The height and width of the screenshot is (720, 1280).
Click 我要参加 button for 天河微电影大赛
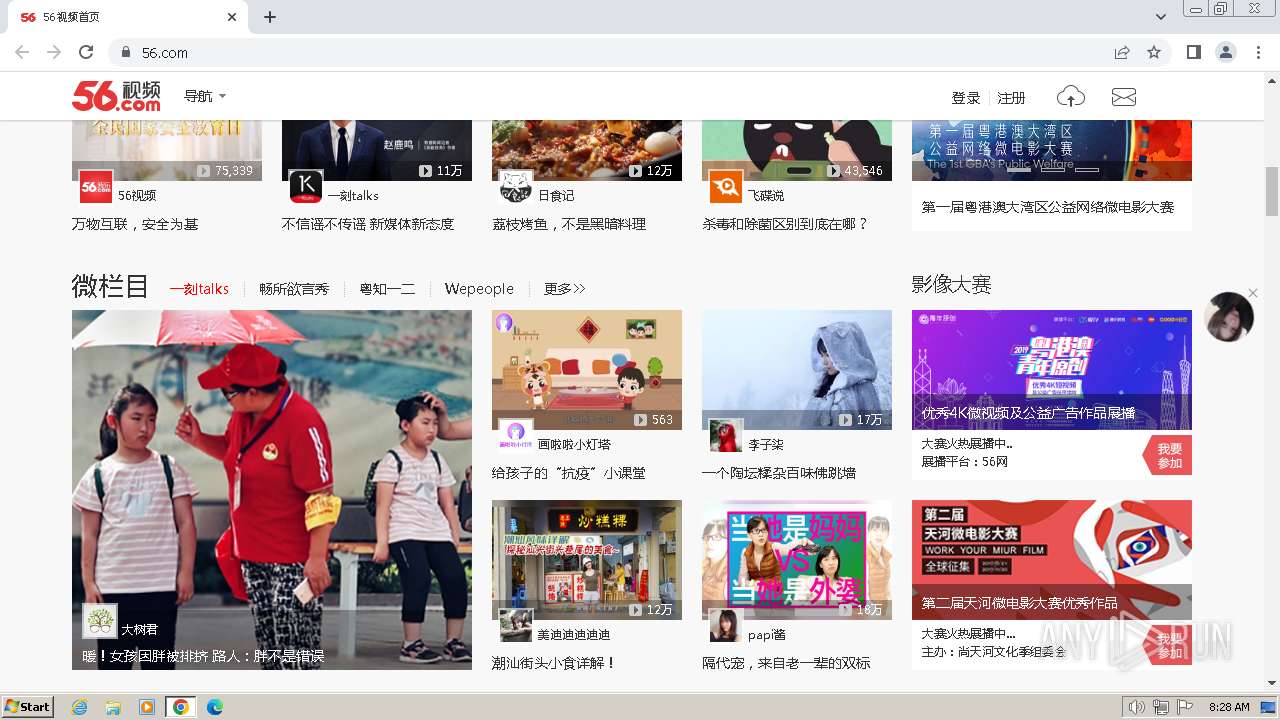[1169, 646]
